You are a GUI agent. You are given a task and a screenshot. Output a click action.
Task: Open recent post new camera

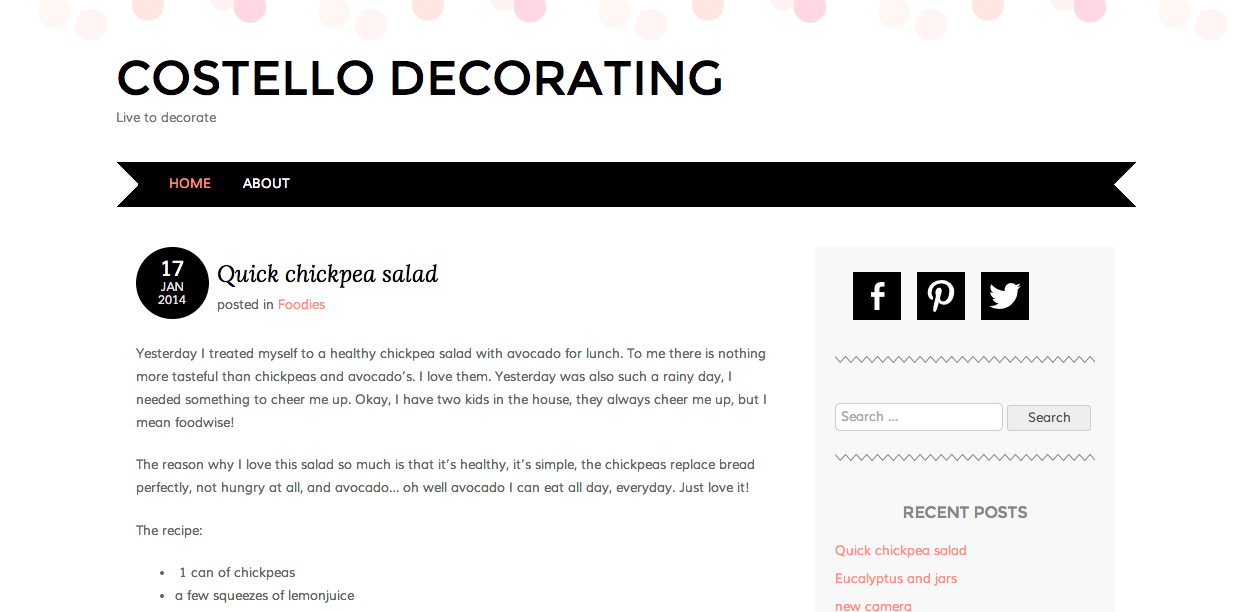pos(873,606)
